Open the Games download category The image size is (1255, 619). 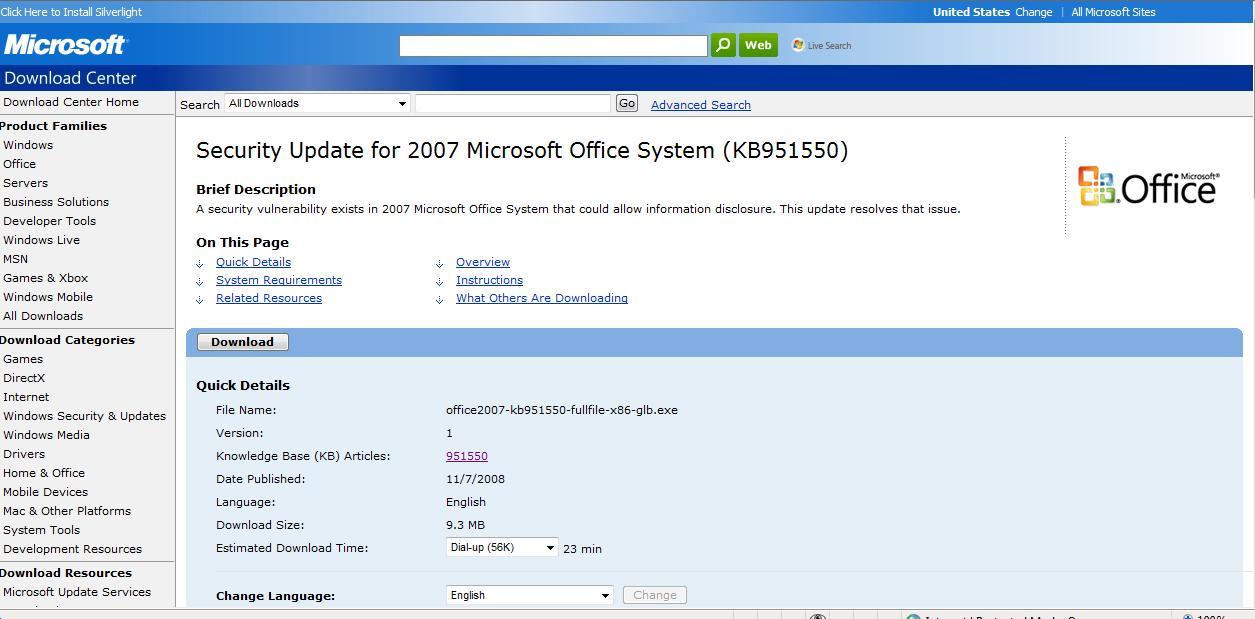(23, 359)
